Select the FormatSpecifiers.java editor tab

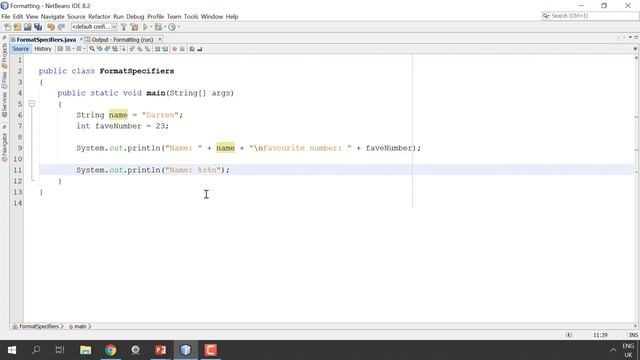46,40
